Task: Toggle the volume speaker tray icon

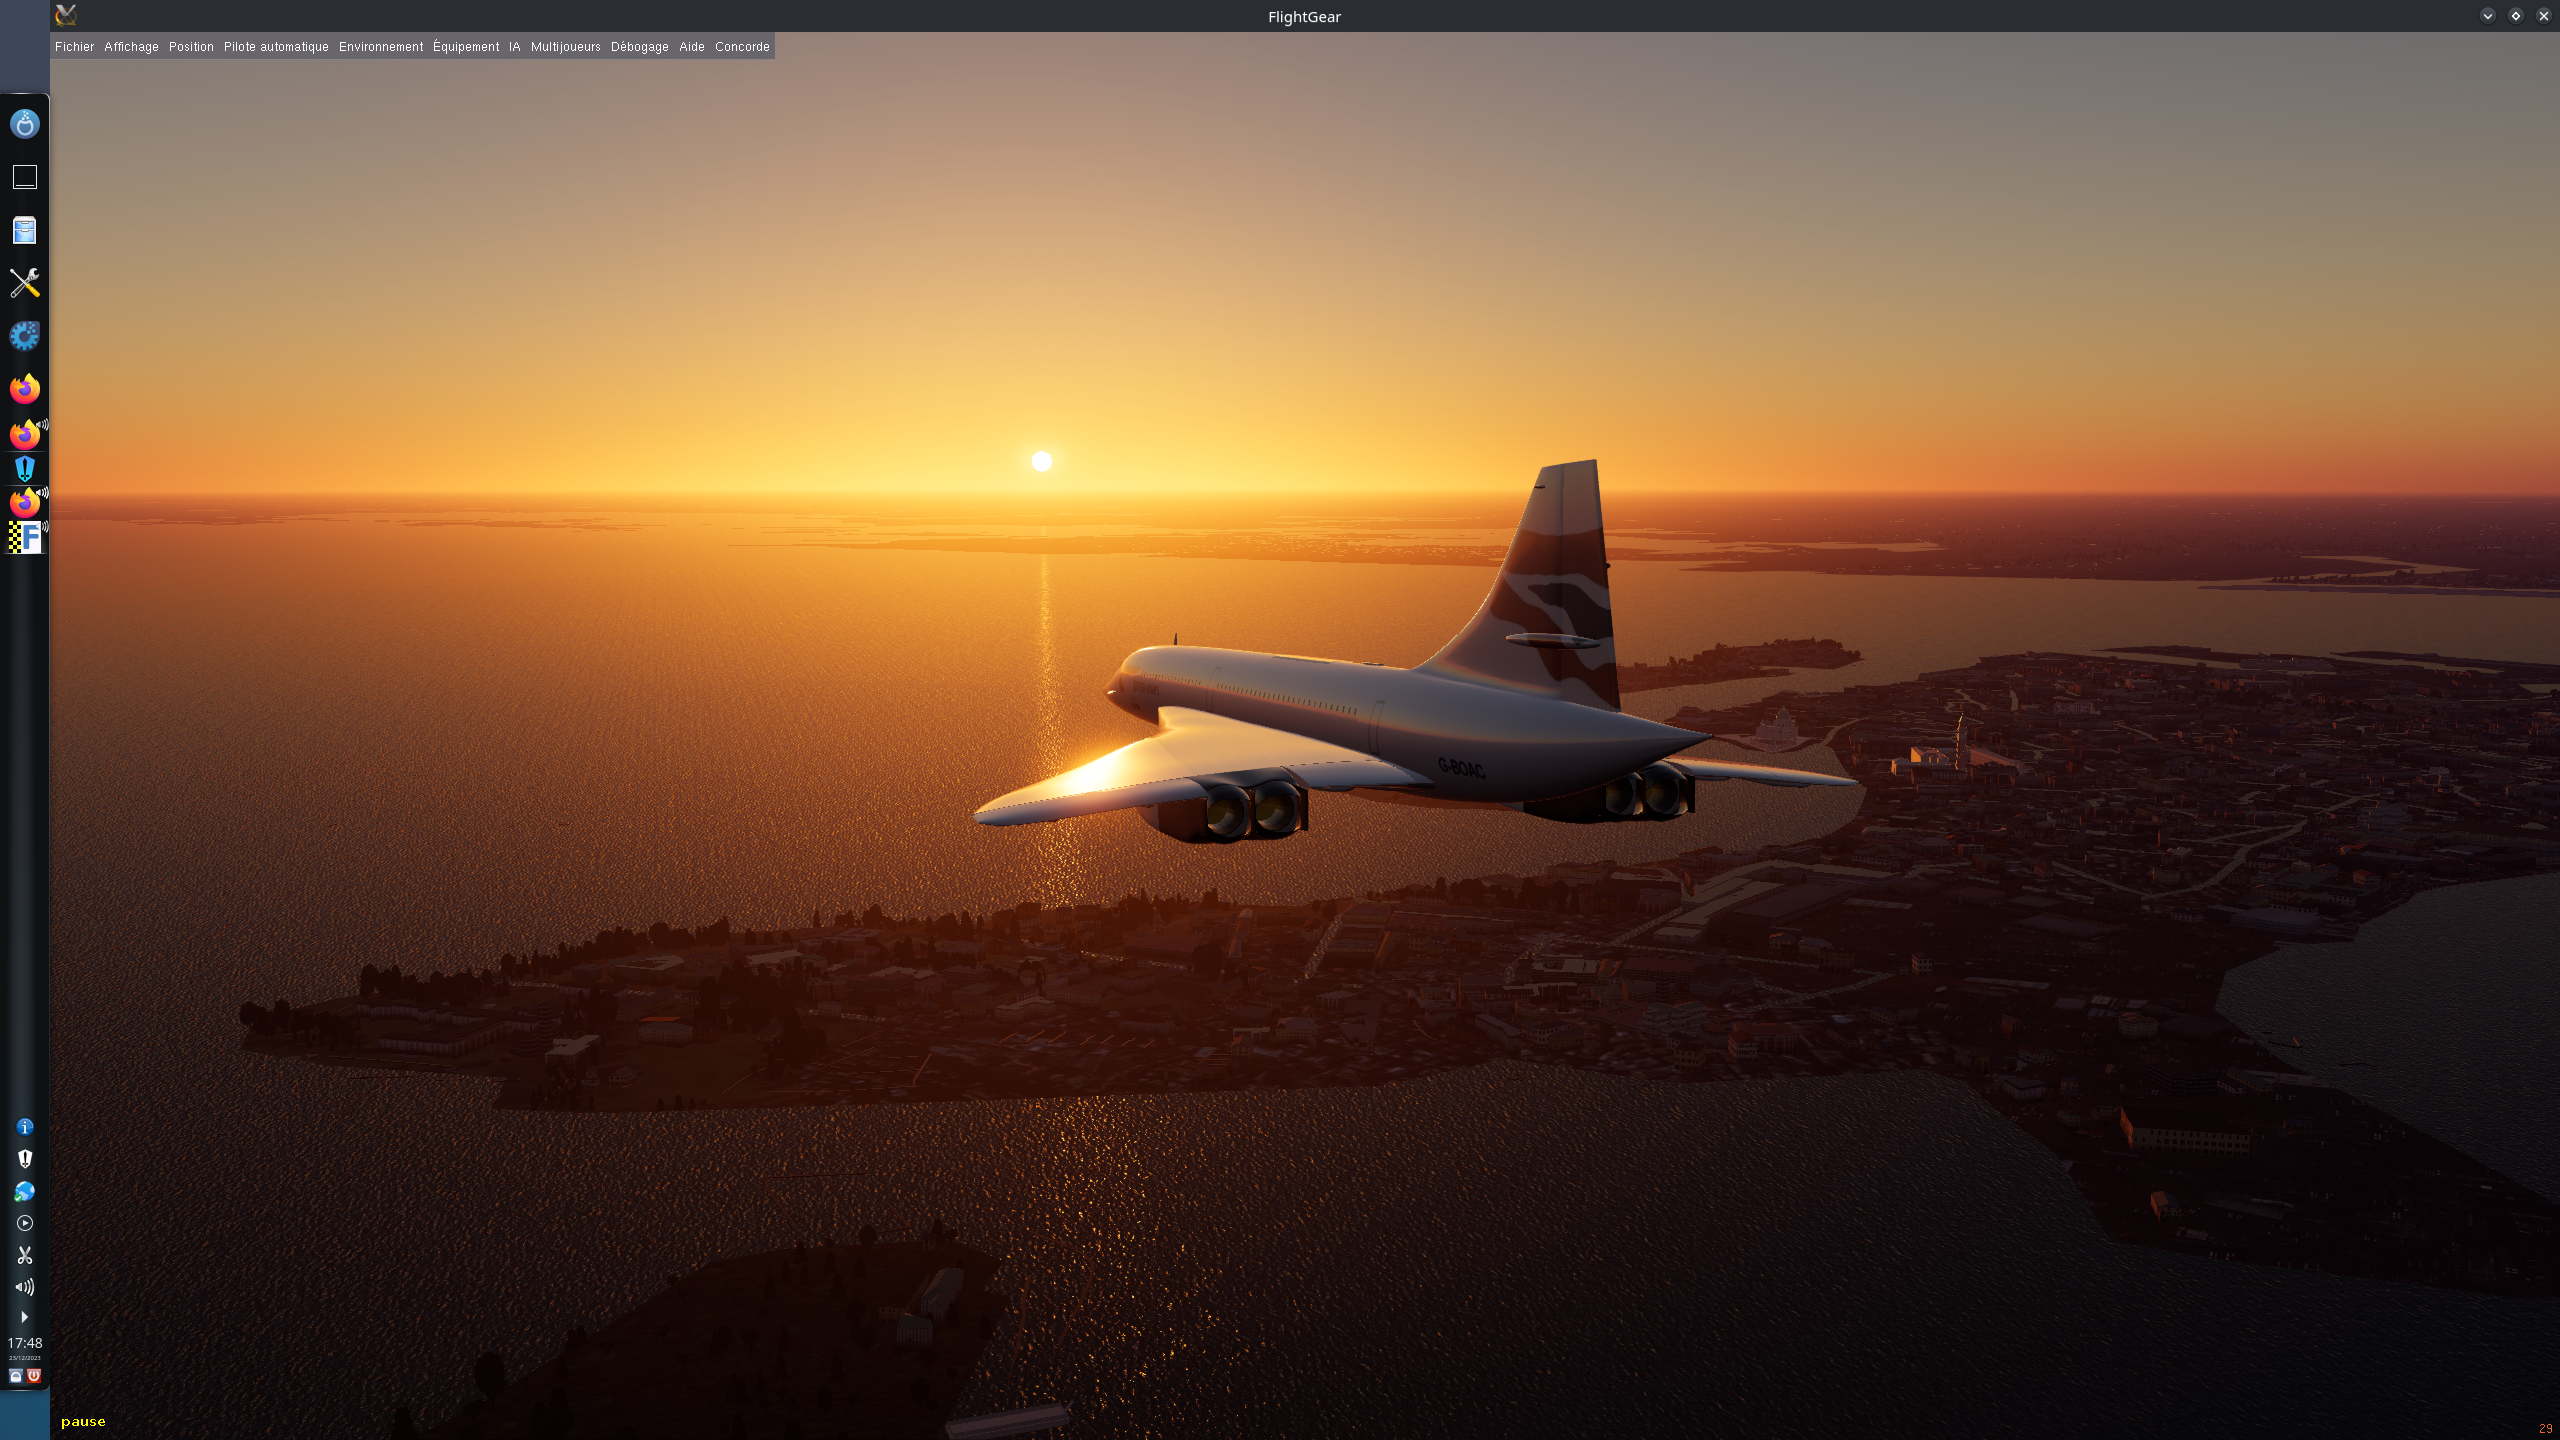Action: [x=25, y=1287]
